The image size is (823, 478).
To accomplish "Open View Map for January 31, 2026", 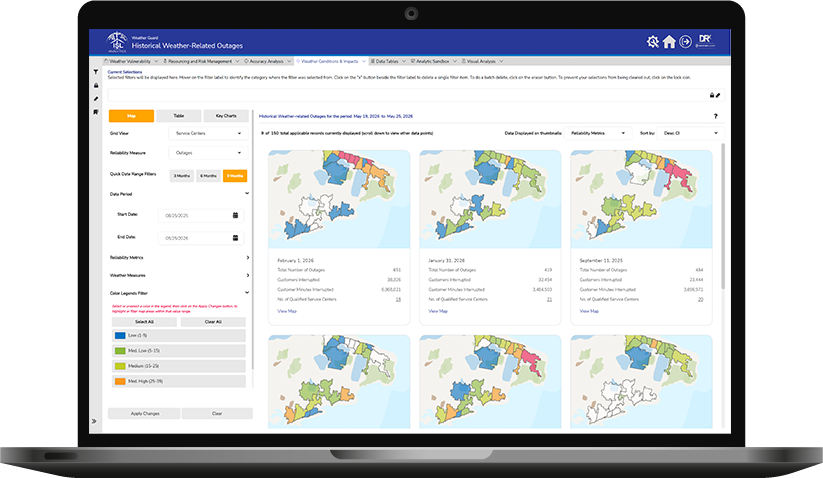I will click(438, 311).
